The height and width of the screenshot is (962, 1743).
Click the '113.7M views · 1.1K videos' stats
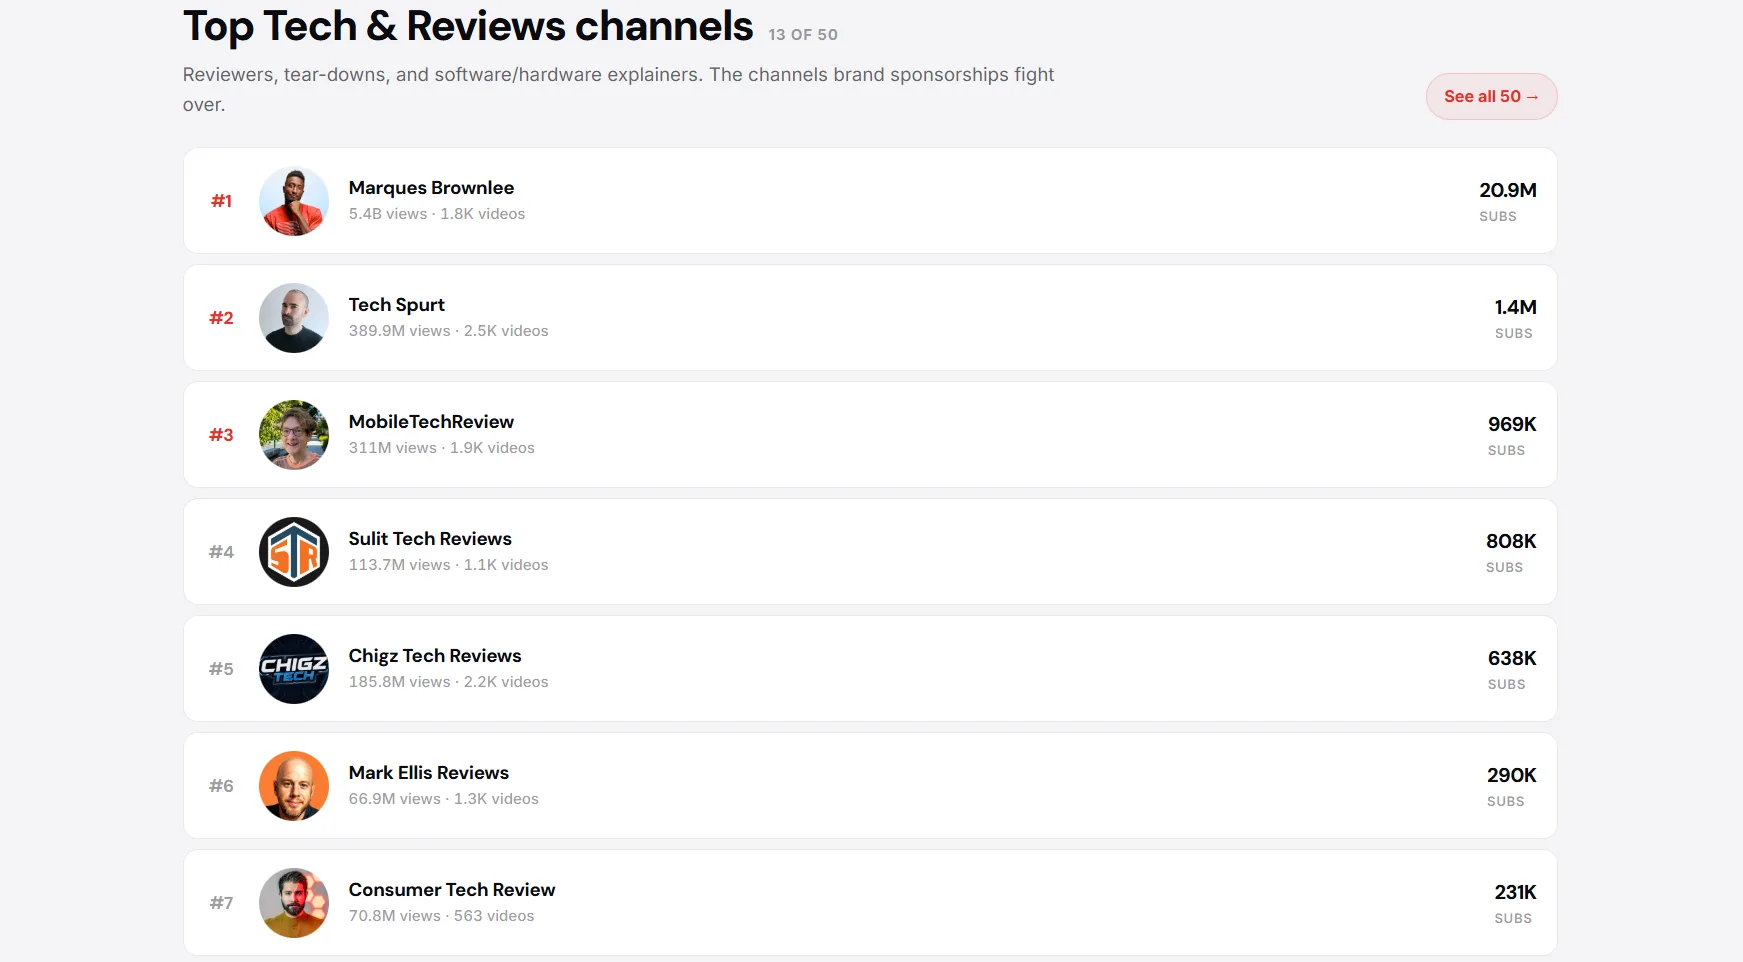click(448, 565)
